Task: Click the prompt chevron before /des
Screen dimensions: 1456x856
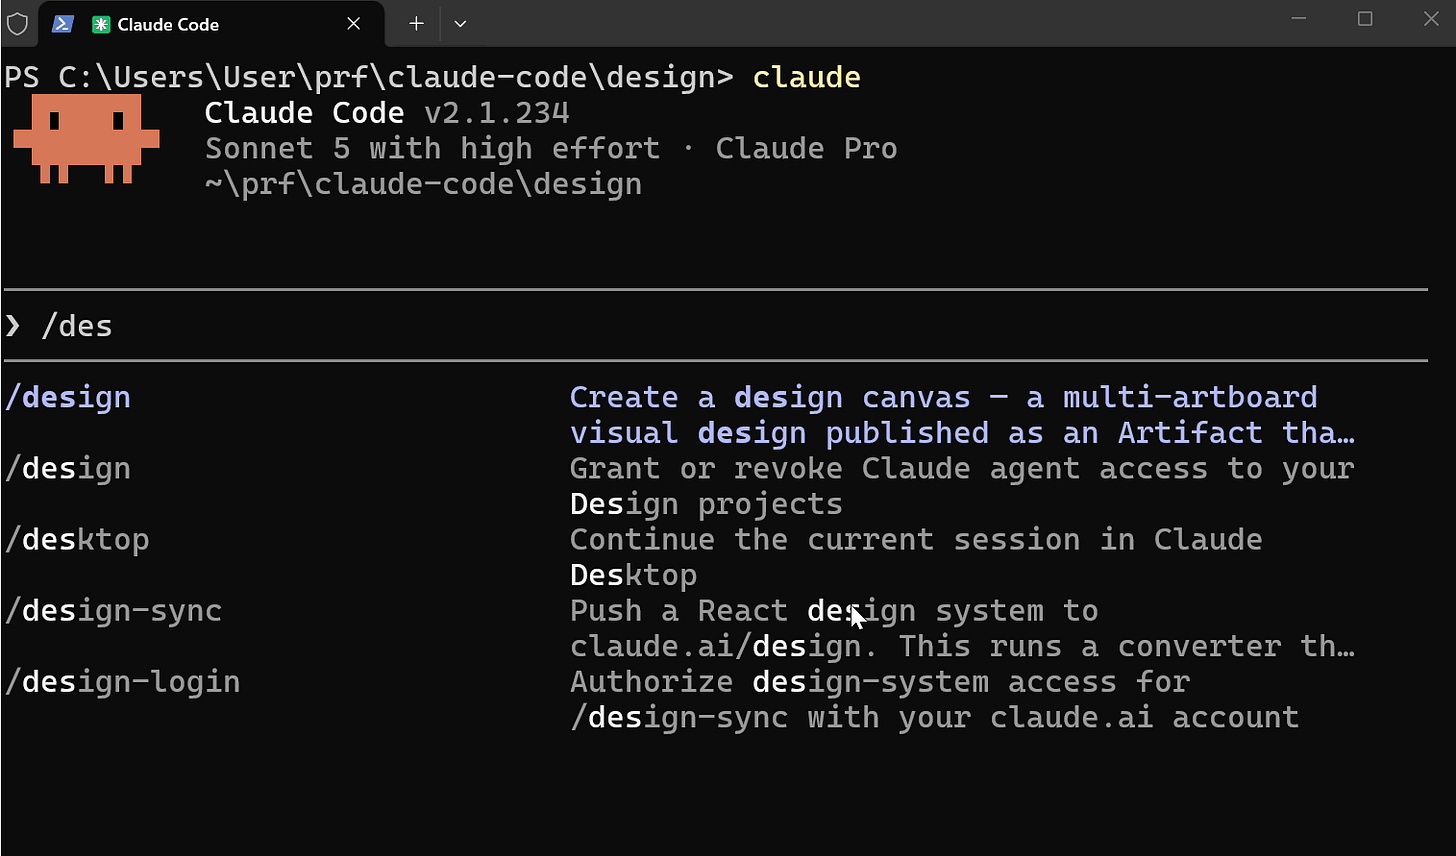Action: click(x=13, y=326)
